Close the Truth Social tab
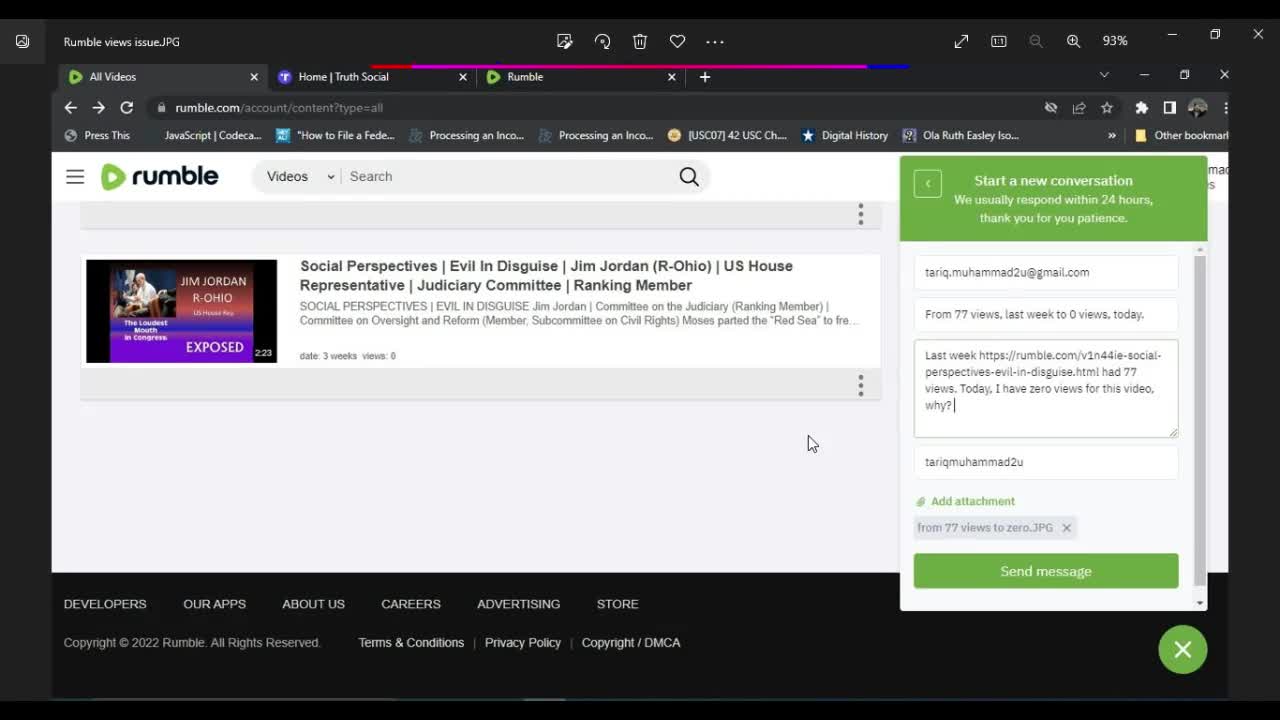The width and height of the screenshot is (1280, 720). (x=463, y=77)
